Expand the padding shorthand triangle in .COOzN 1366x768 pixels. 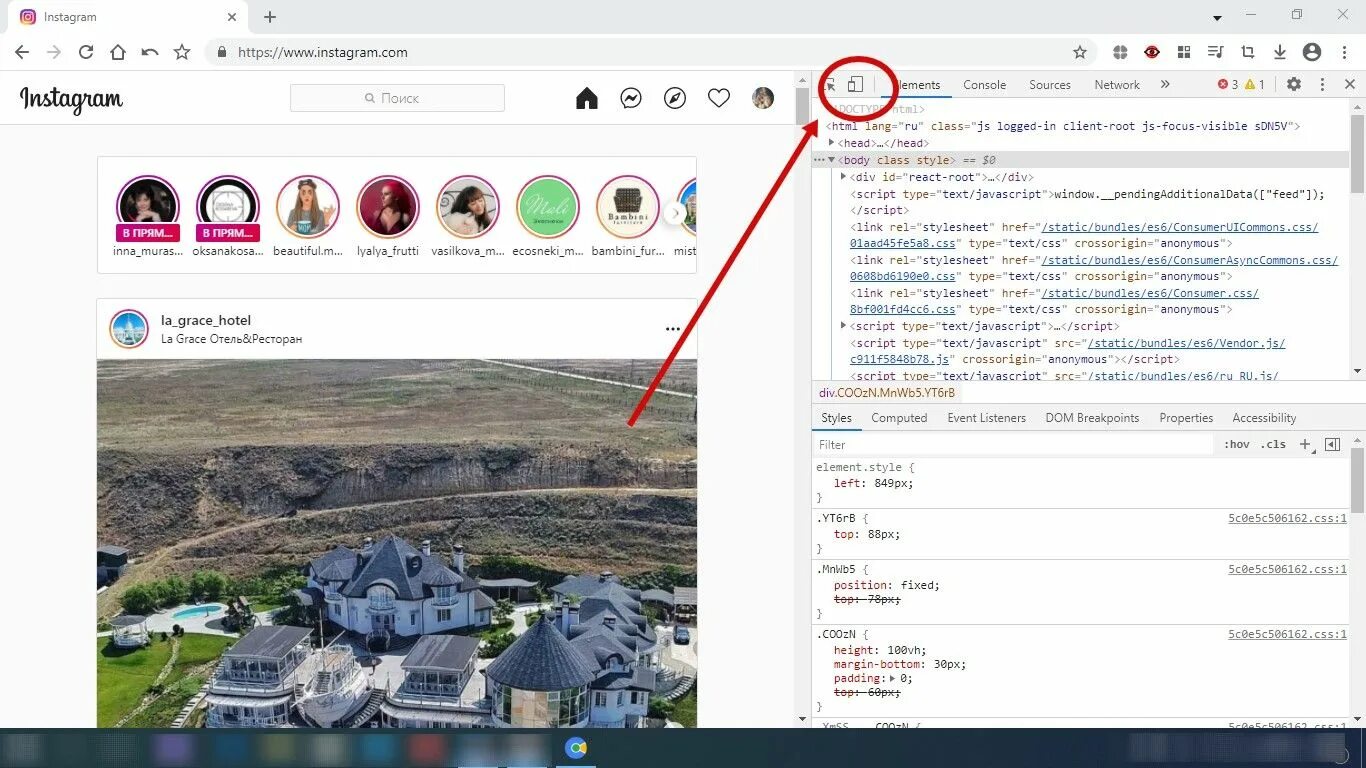tap(893, 678)
